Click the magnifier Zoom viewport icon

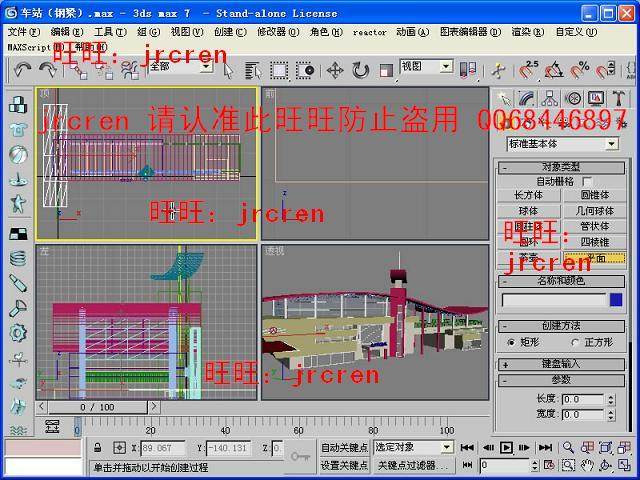point(568,448)
